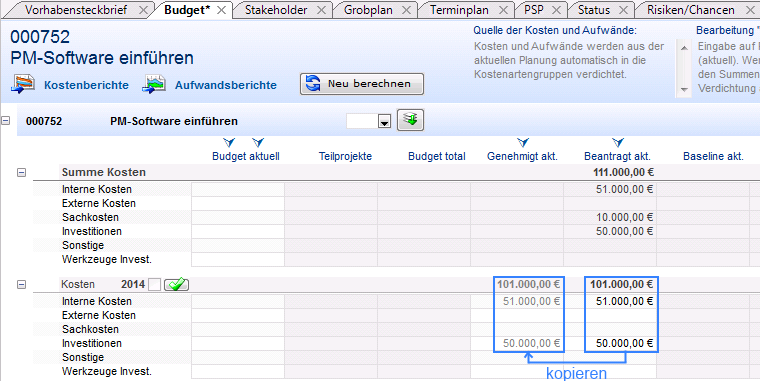Close the Vorhabensteckbrief tab

[143, 10]
